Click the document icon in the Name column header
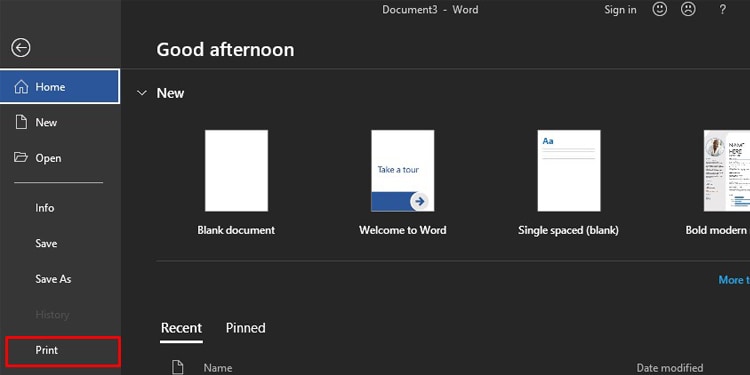750x375 pixels. [177, 367]
